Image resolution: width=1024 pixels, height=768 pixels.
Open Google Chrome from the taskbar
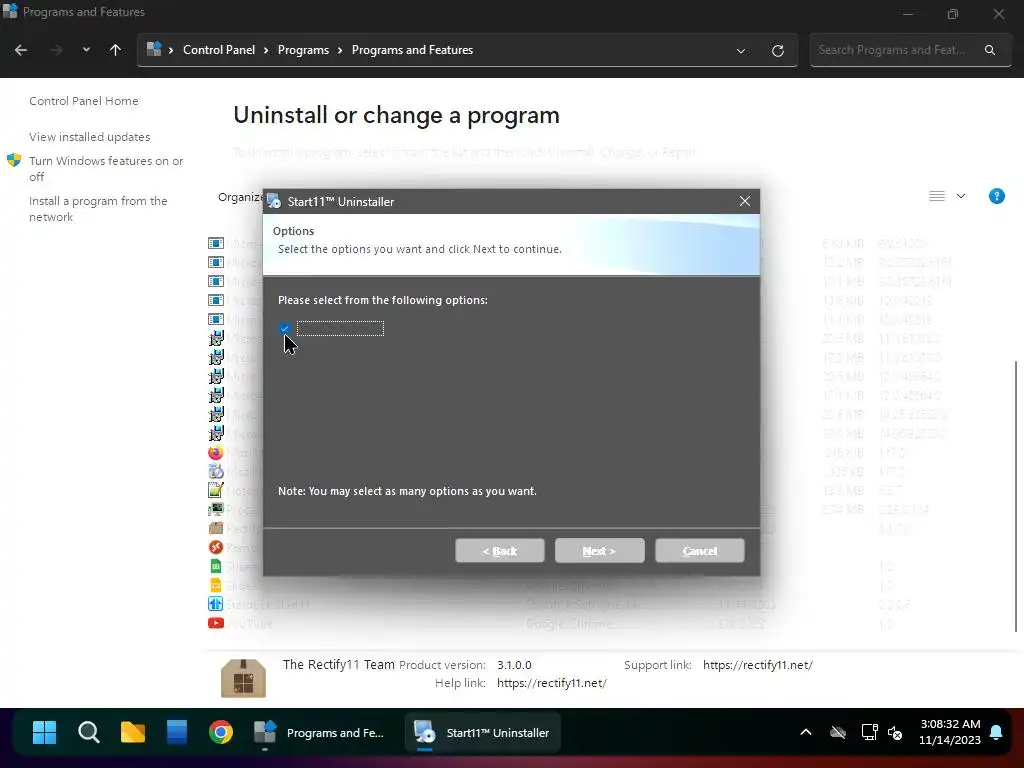coord(221,733)
